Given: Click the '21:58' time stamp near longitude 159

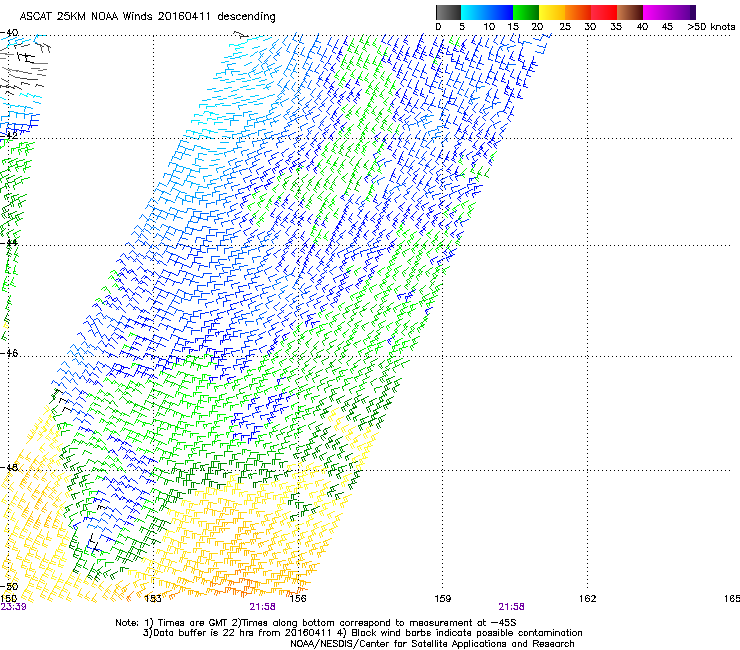Looking at the screenshot, I should pos(512,607).
